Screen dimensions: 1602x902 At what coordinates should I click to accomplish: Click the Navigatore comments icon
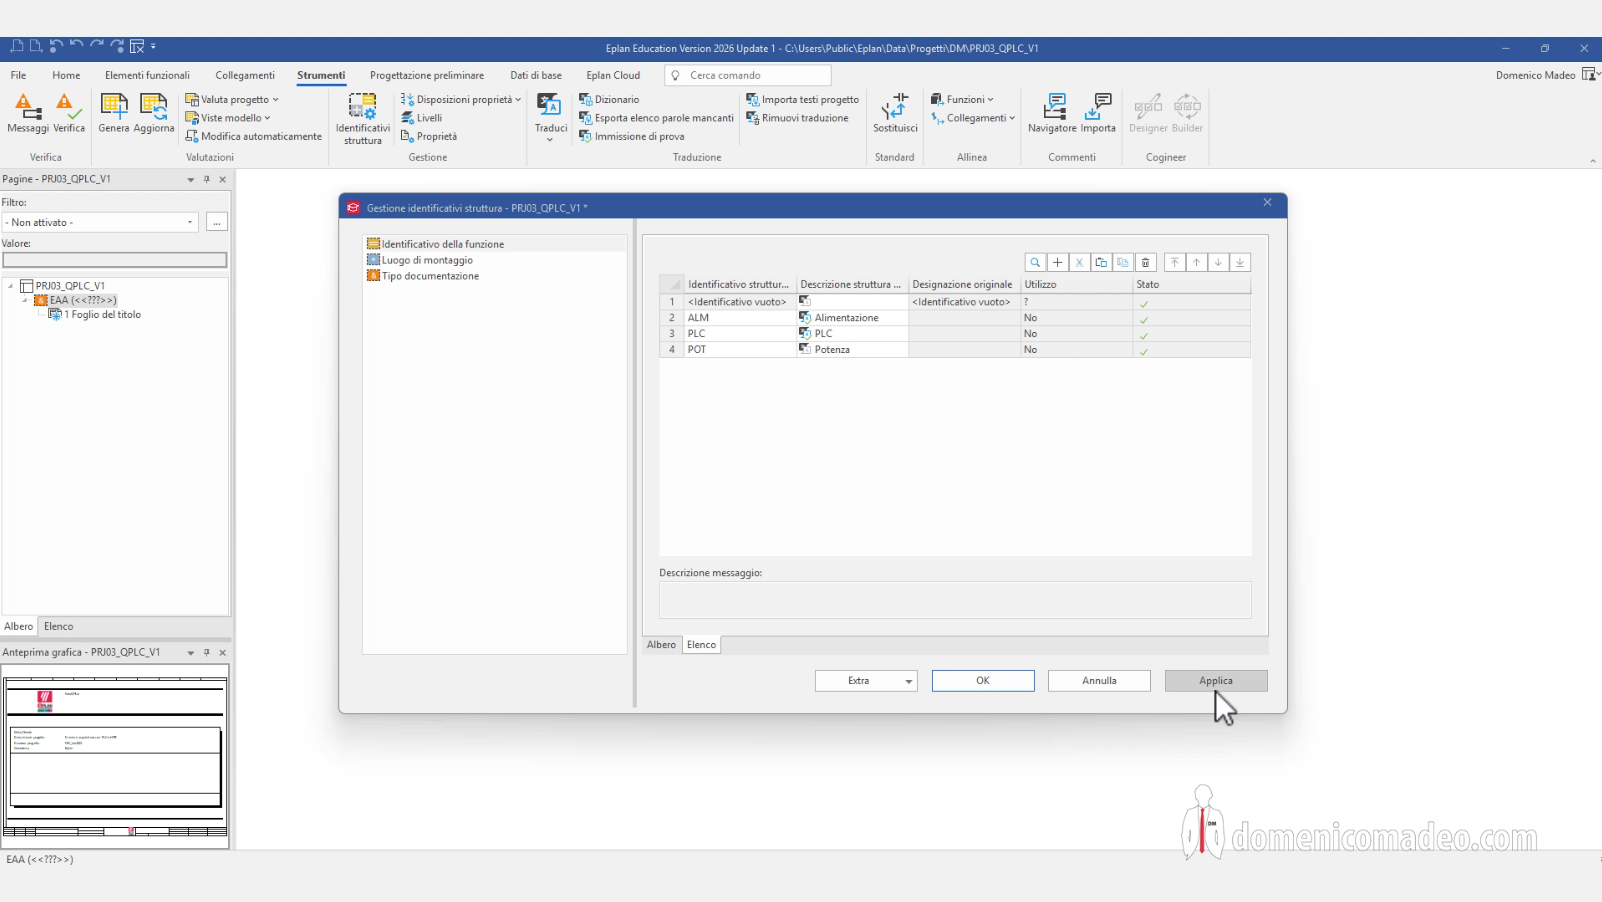(x=1052, y=113)
